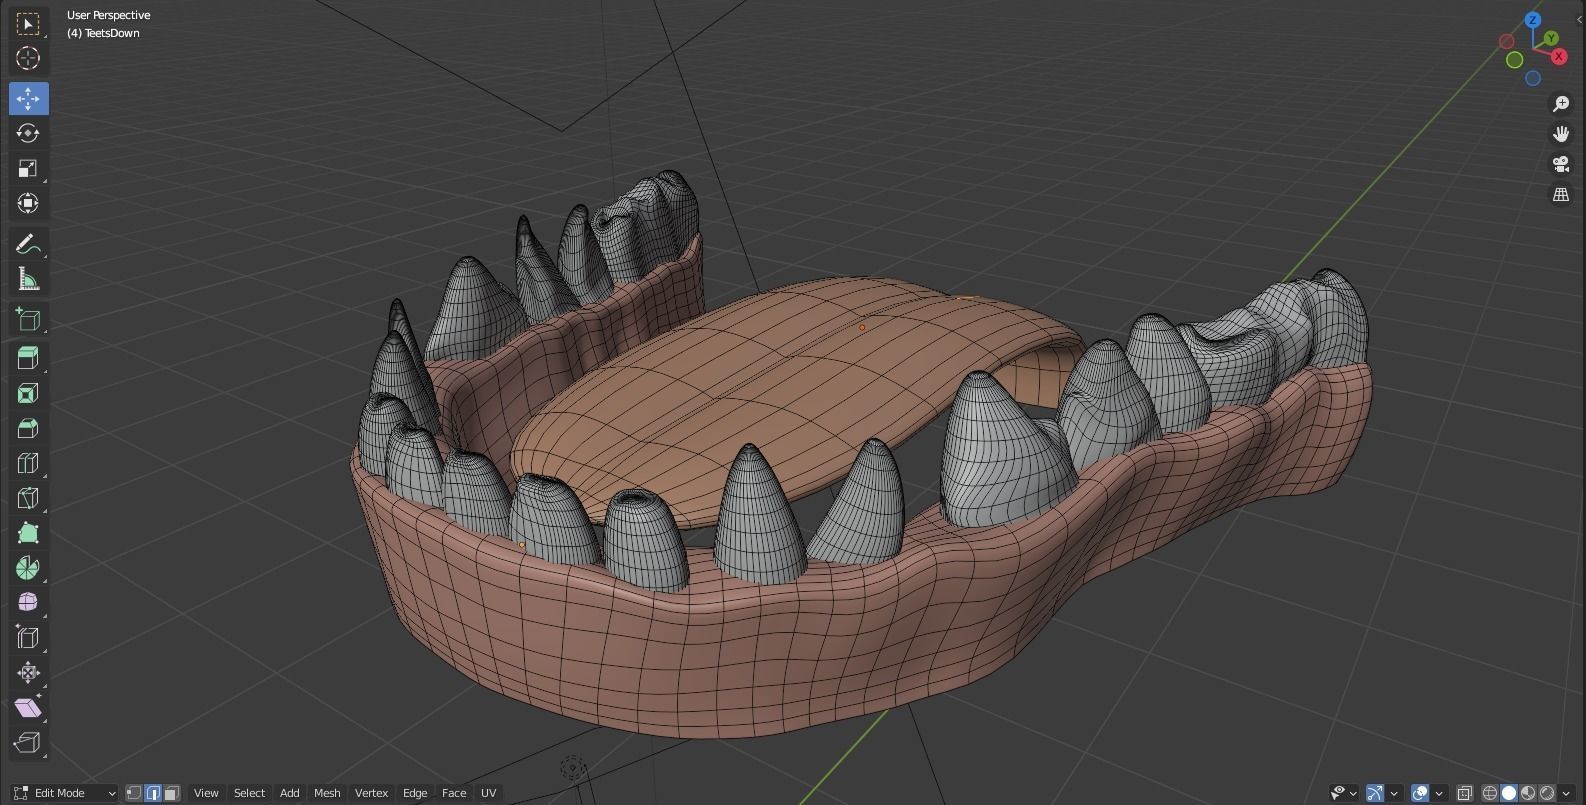Switch to solid shading
The height and width of the screenshot is (805, 1586).
coord(1509,793)
